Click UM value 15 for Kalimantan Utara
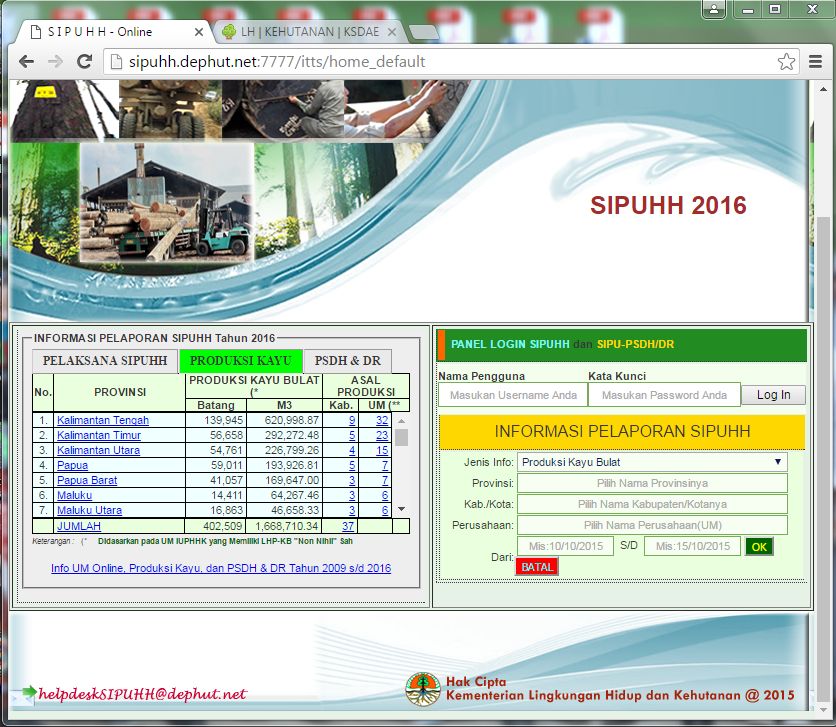Screen dimensions: 836x727 382,450
